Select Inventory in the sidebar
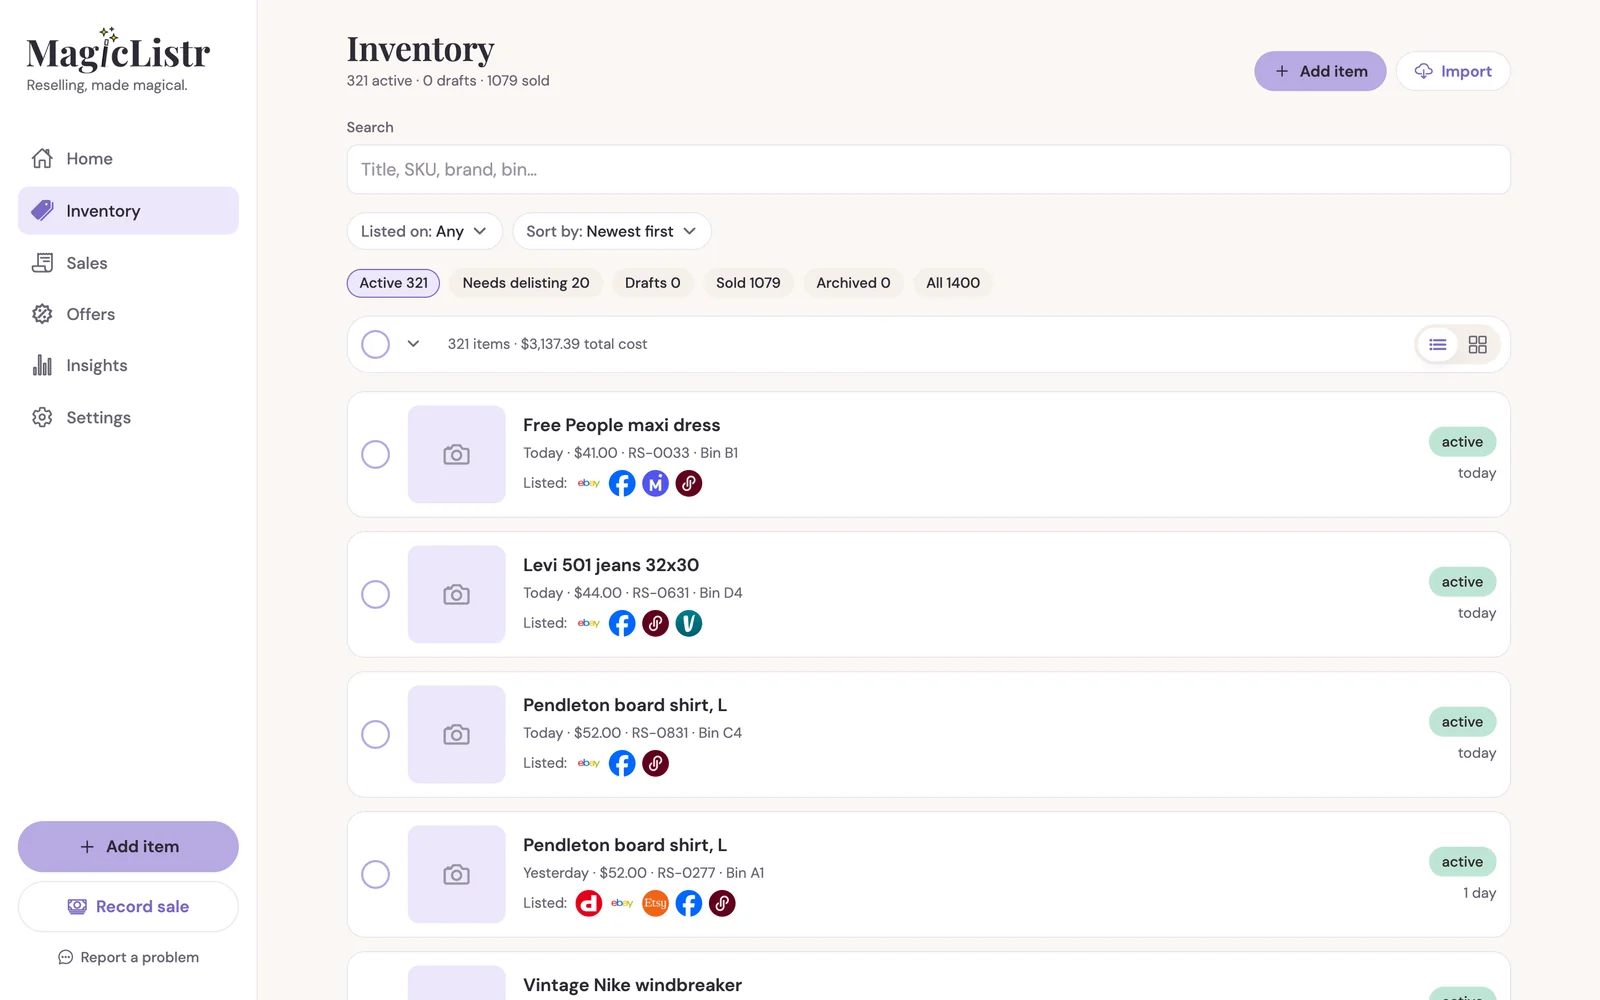 click(128, 211)
